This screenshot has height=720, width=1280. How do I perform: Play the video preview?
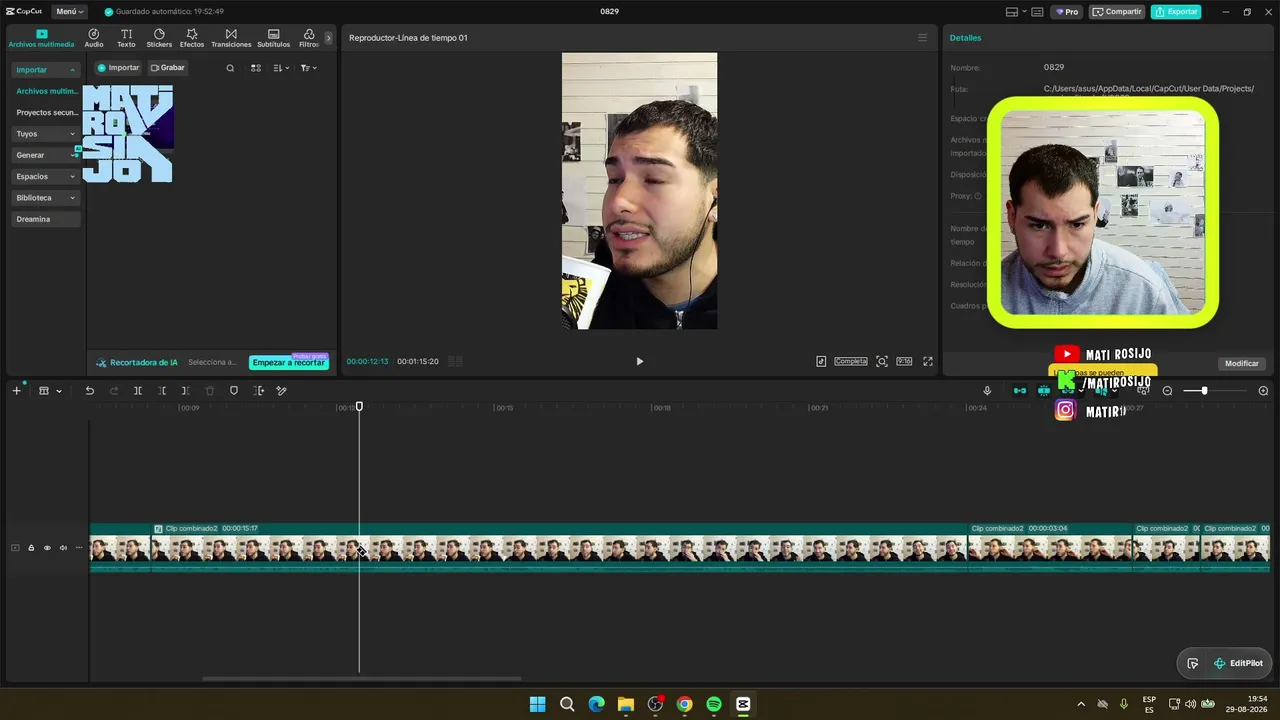coord(640,361)
